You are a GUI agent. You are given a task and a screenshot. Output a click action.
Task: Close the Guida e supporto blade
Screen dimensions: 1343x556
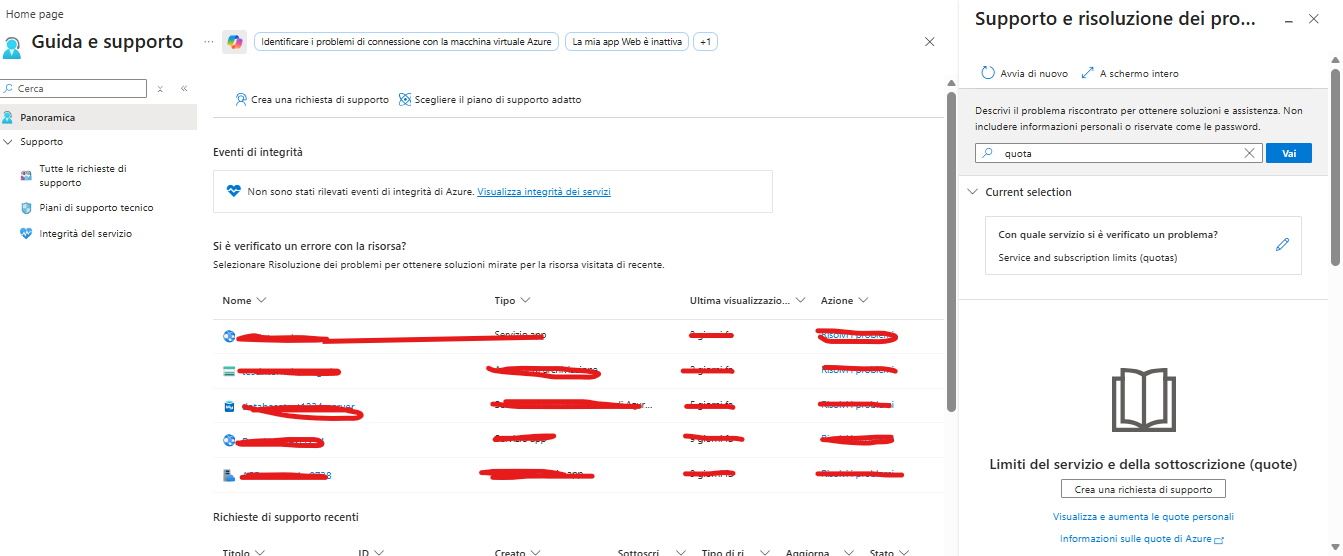[x=930, y=42]
